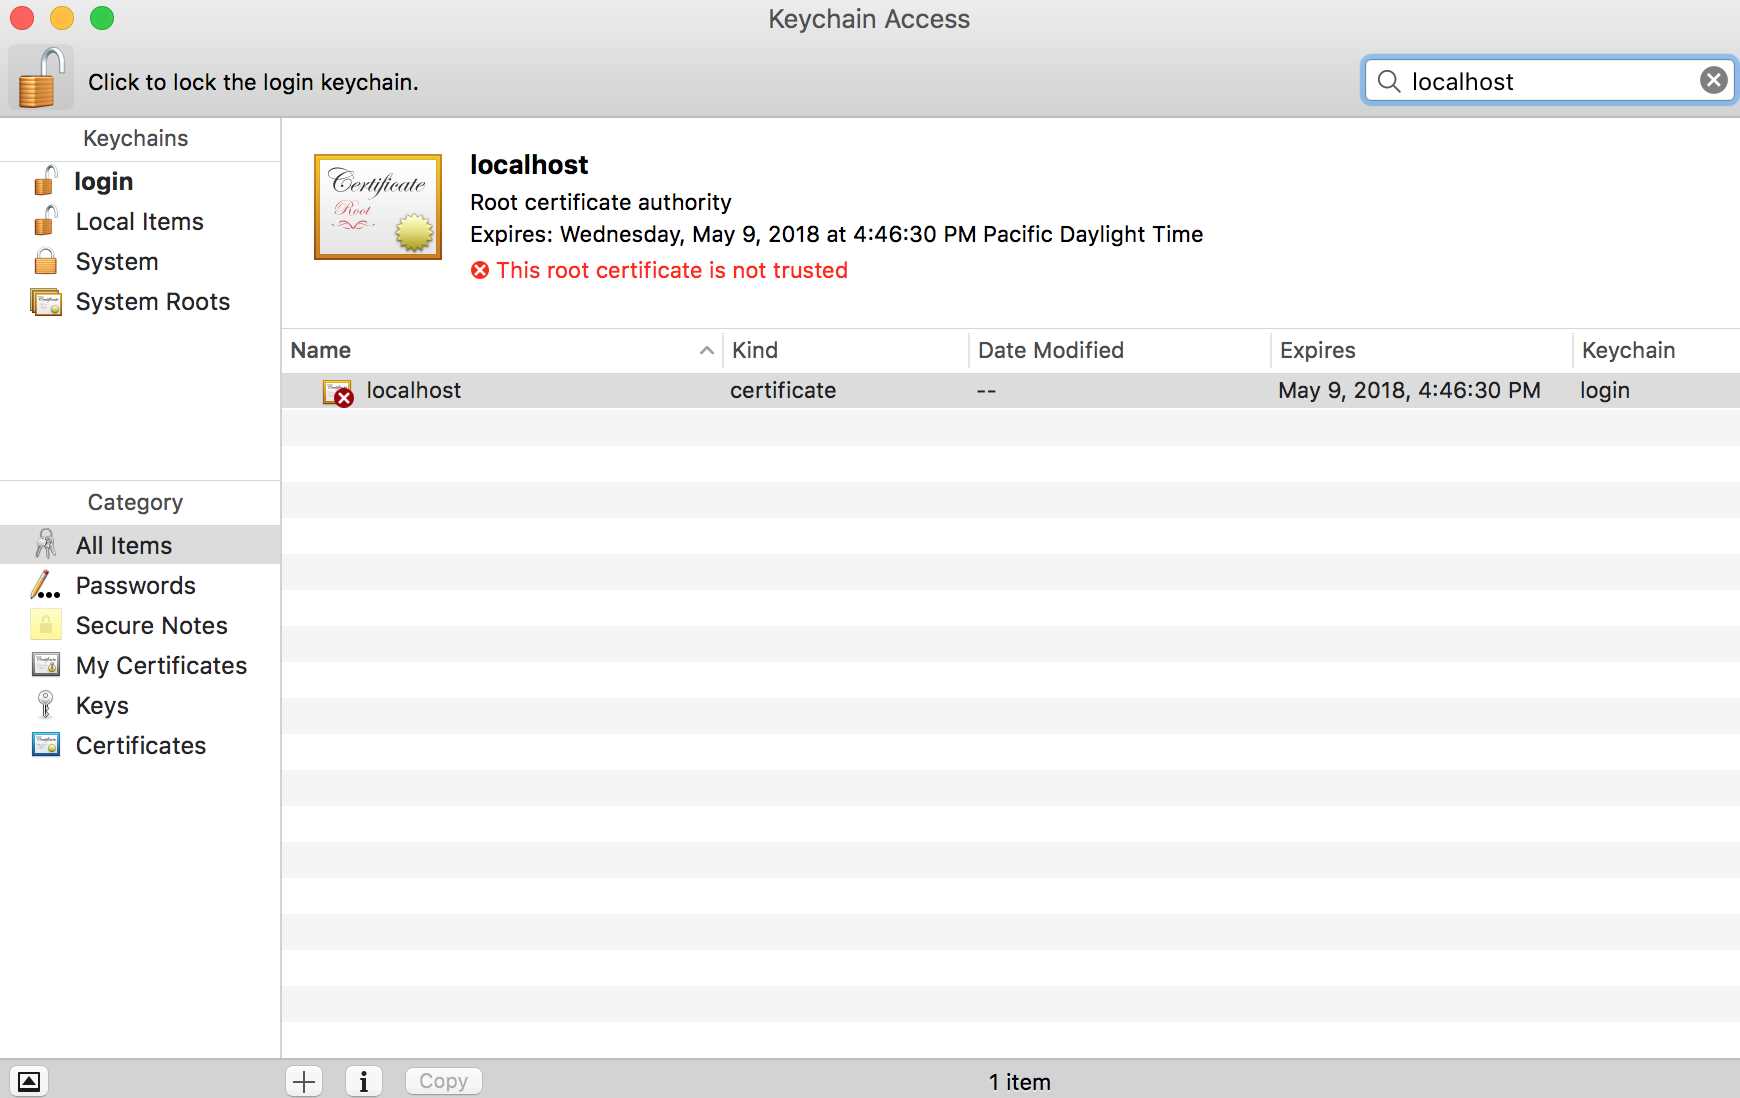Select the localhost certificate row
Image resolution: width=1740 pixels, height=1098 pixels.
(x=413, y=390)
